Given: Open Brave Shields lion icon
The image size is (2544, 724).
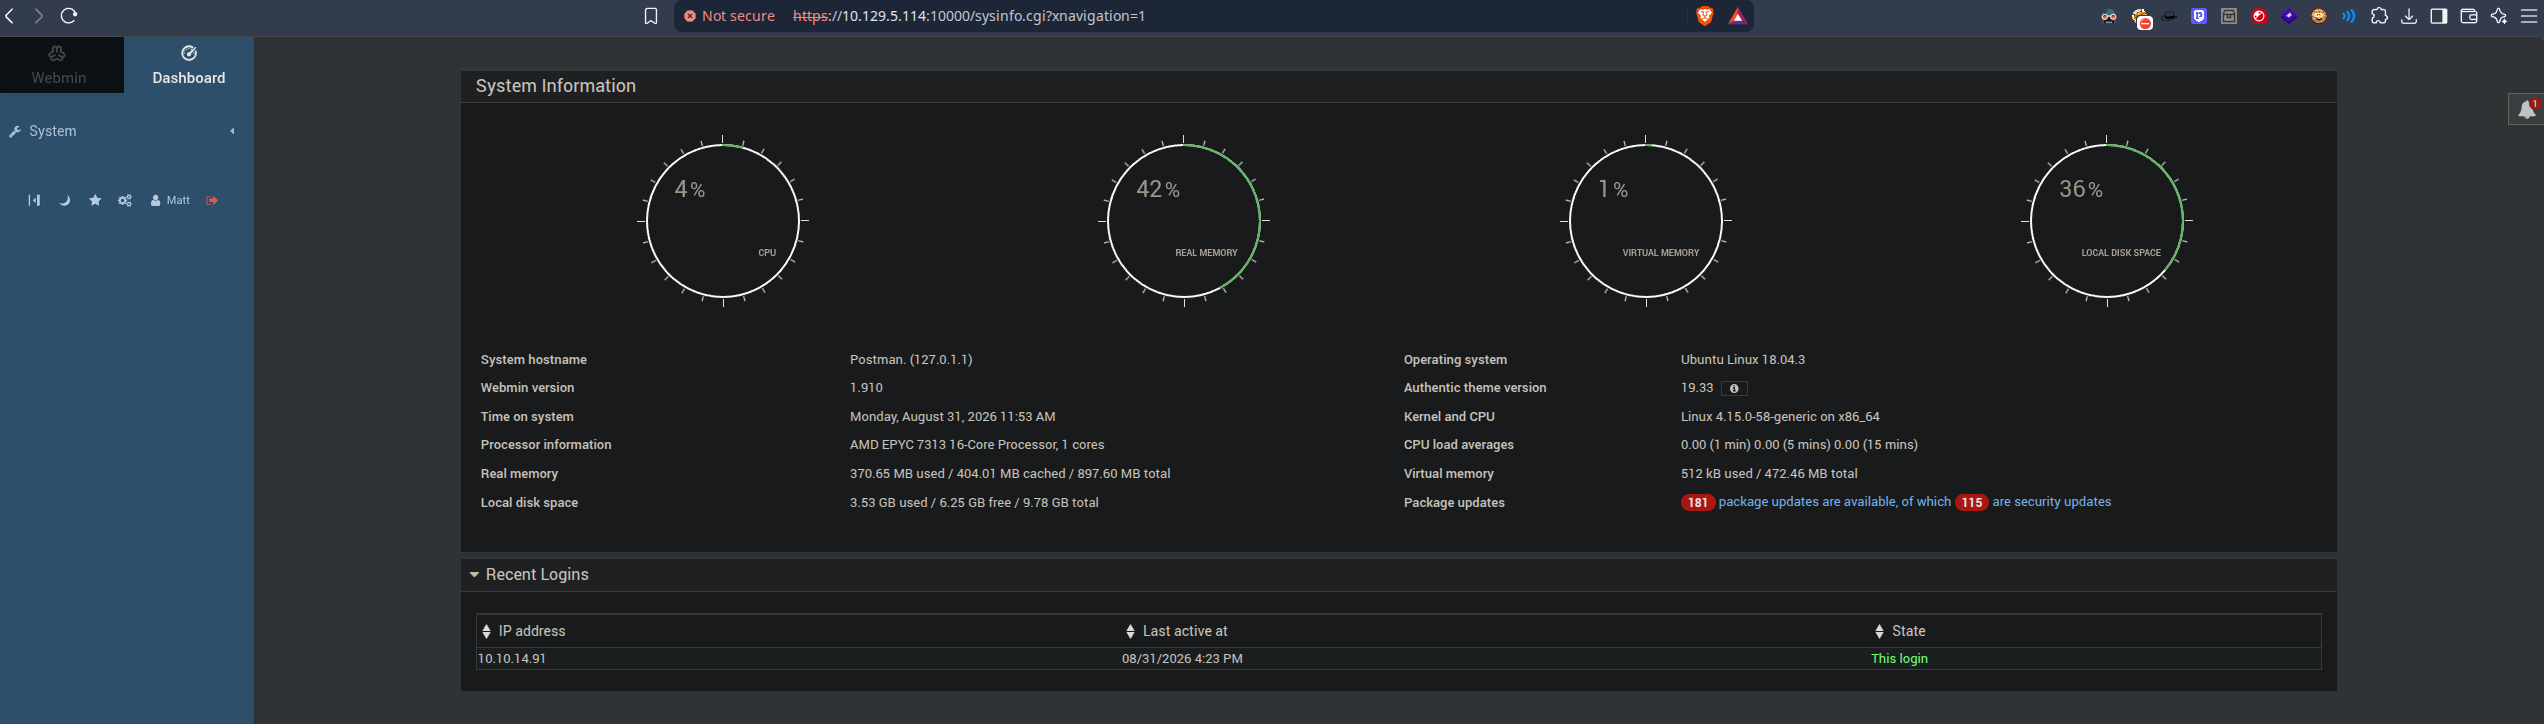Looking at the screenshot, I should point(1705,16).
